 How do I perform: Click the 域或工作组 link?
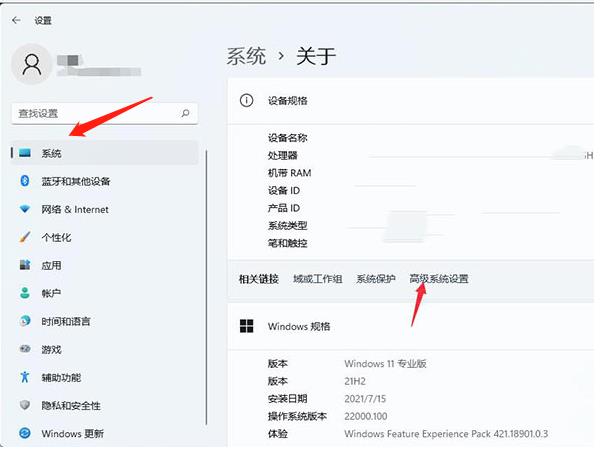317,279
